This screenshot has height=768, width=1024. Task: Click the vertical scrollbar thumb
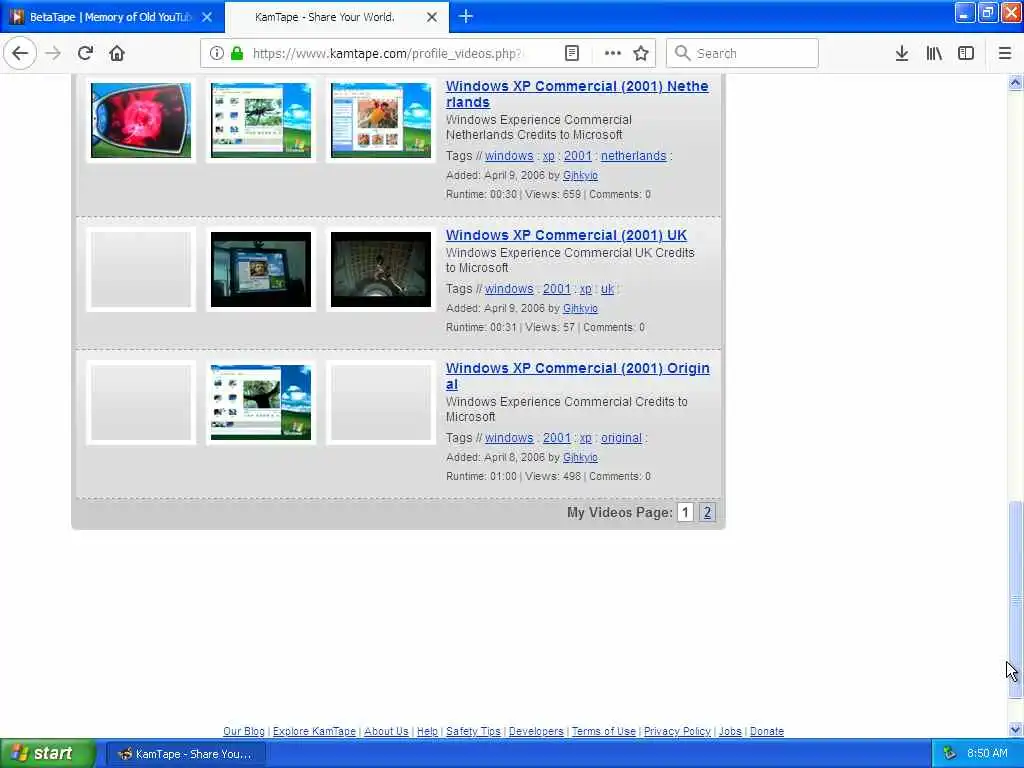(x=1016, y=599)
